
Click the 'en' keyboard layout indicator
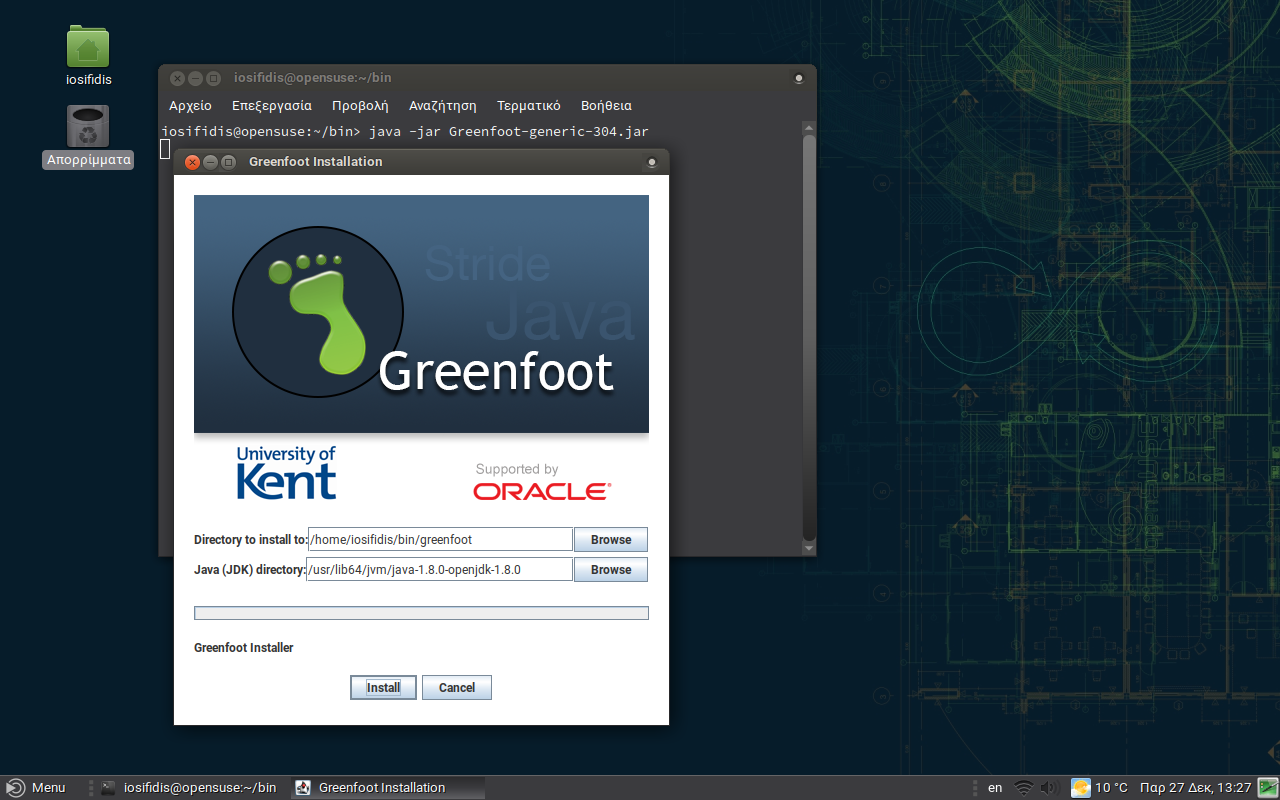point(995,788)
